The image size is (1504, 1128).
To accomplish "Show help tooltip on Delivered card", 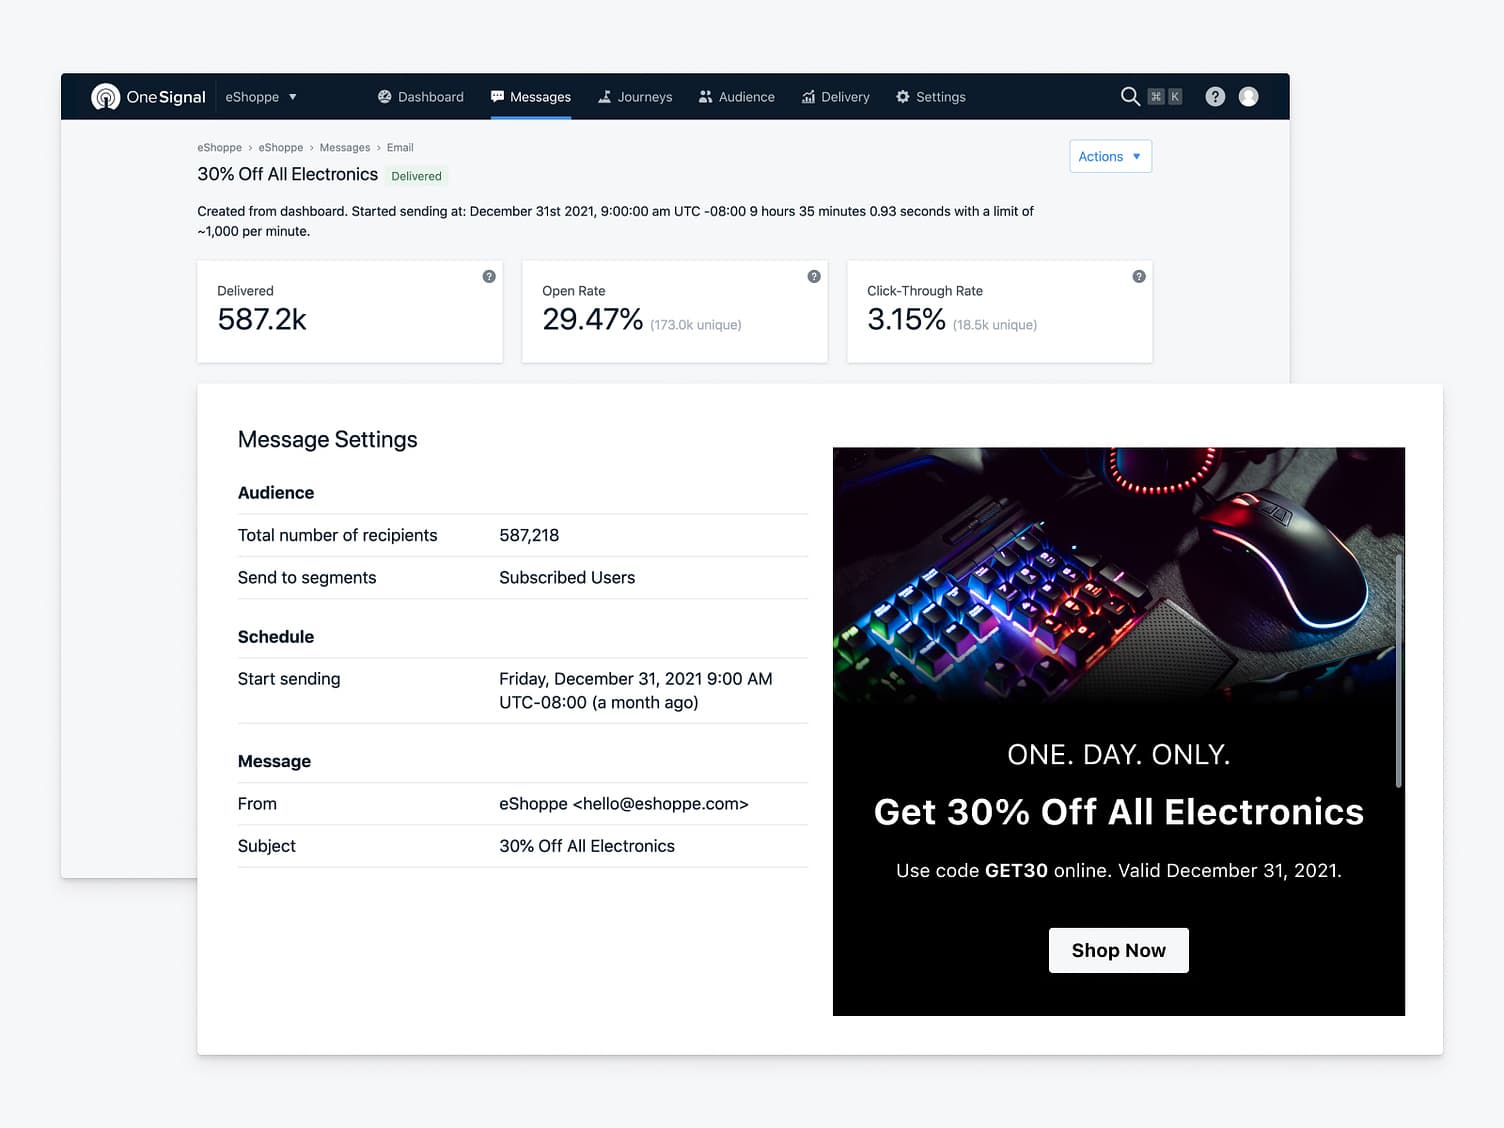I will pyautogui.click(x=489, y=276).
